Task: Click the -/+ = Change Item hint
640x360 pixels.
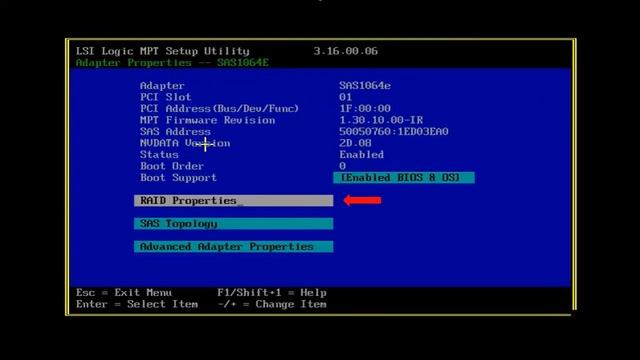Action: click(x=272, y=304)
